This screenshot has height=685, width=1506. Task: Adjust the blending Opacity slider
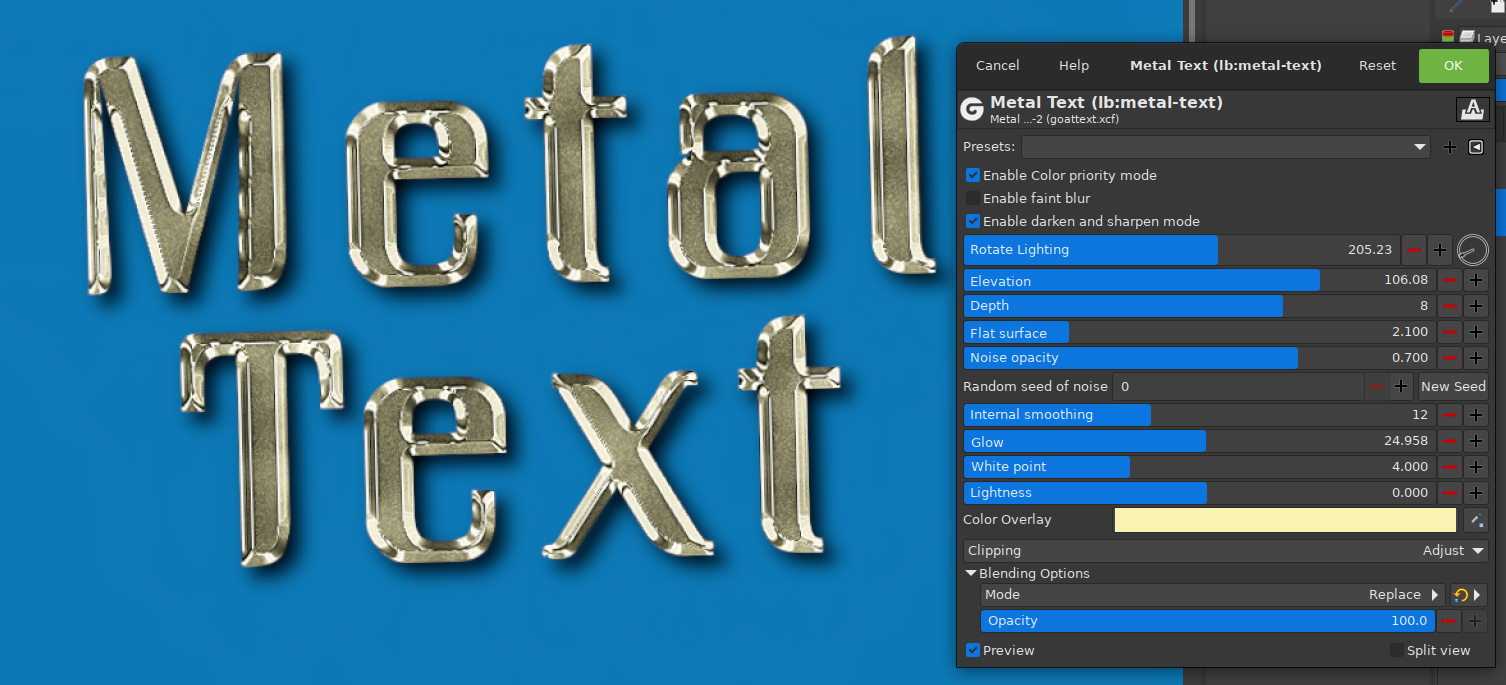coord(1208,621)
